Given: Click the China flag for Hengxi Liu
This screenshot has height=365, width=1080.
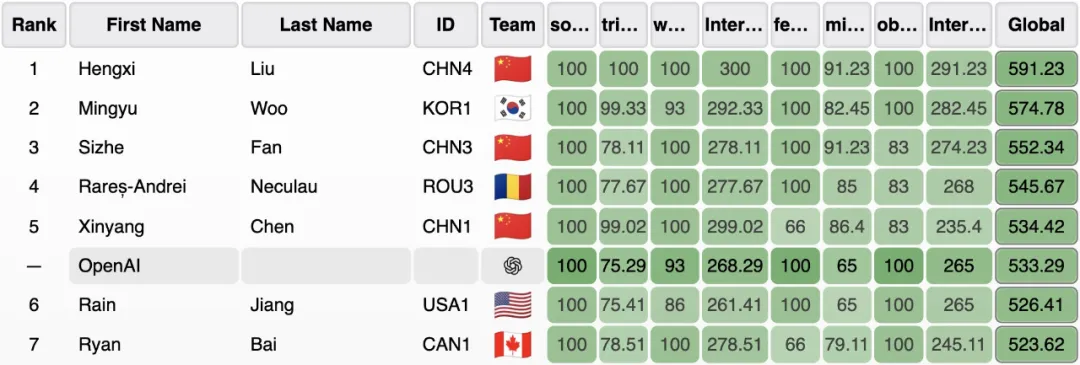Looking at the screenshot, I should 513,69.
